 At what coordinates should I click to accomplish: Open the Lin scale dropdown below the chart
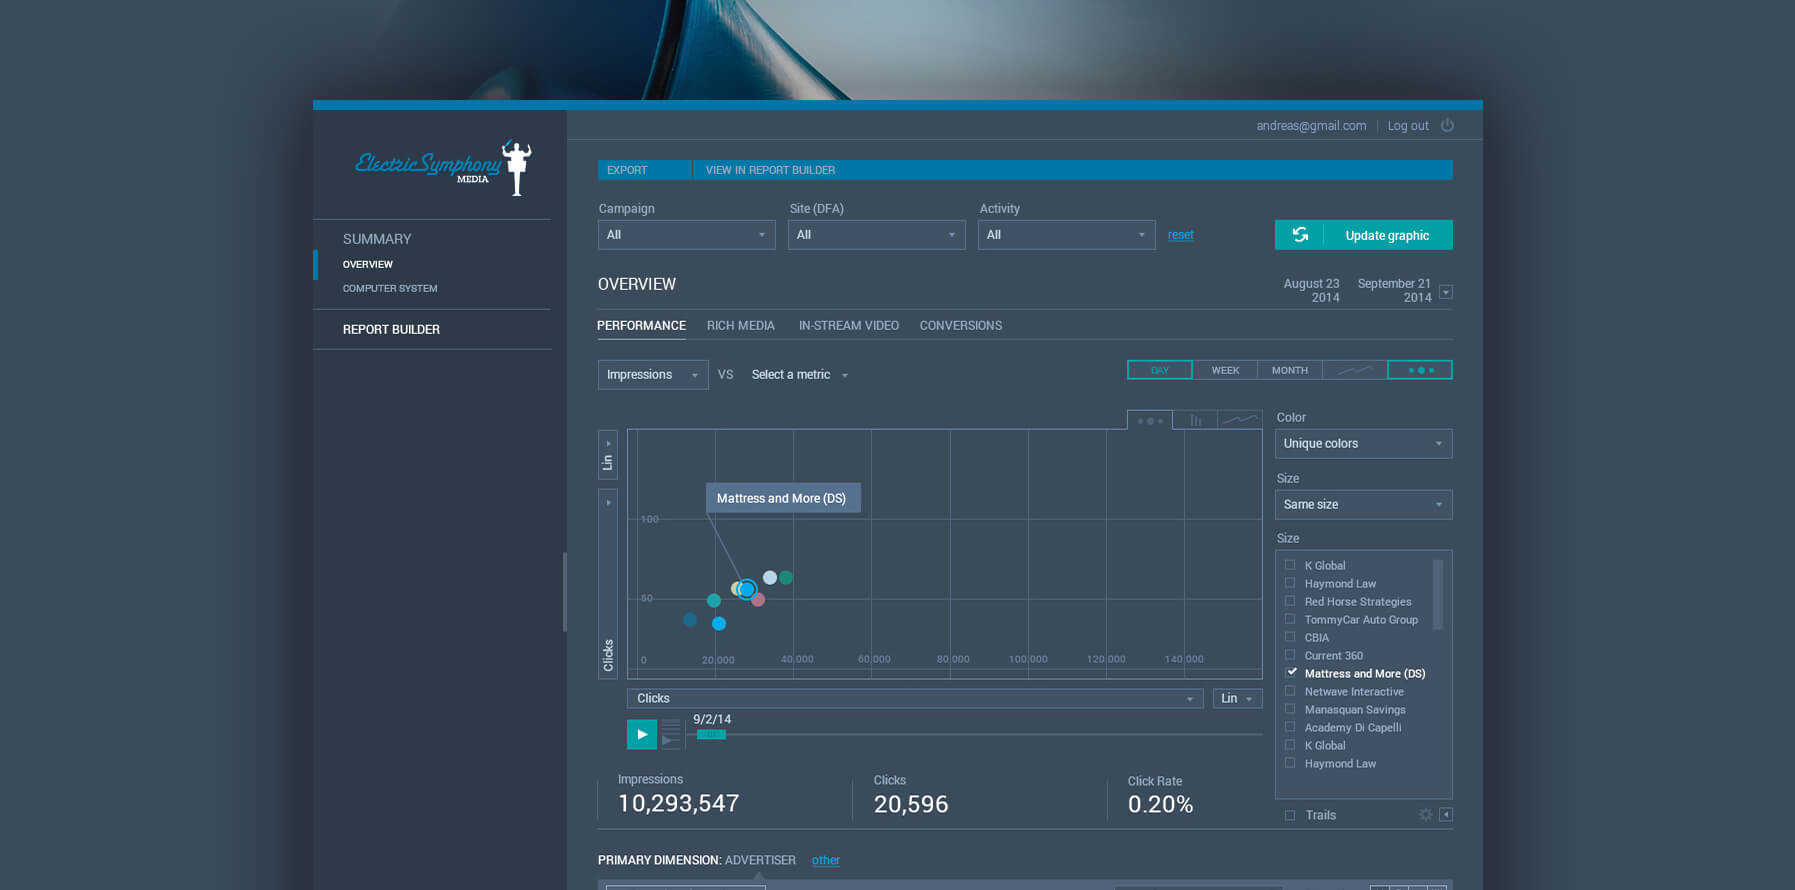pyautogui.click(x=1238, y=698)
